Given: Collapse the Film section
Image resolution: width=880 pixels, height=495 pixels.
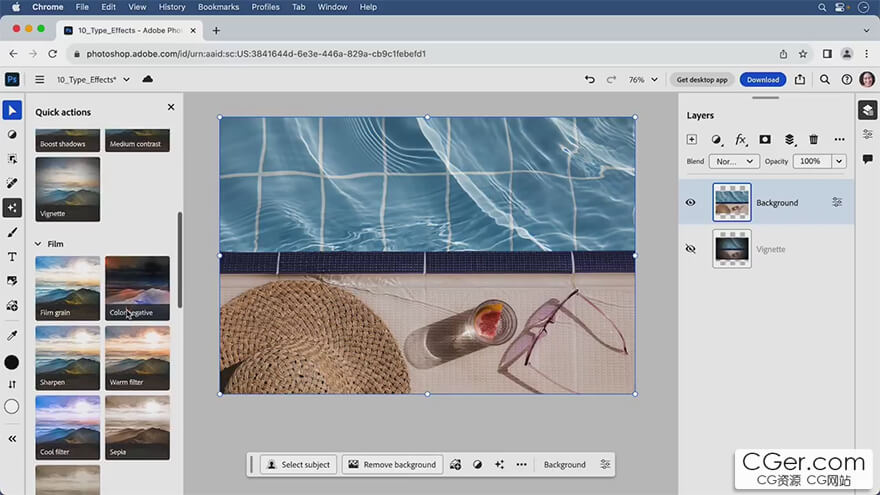Looking at the screenshot, I should 38,244.
